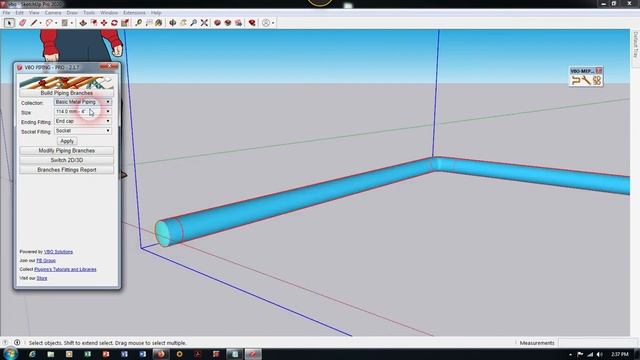Select the Select arrow tool
The image size is (640, 360).
tap(9, 23)
